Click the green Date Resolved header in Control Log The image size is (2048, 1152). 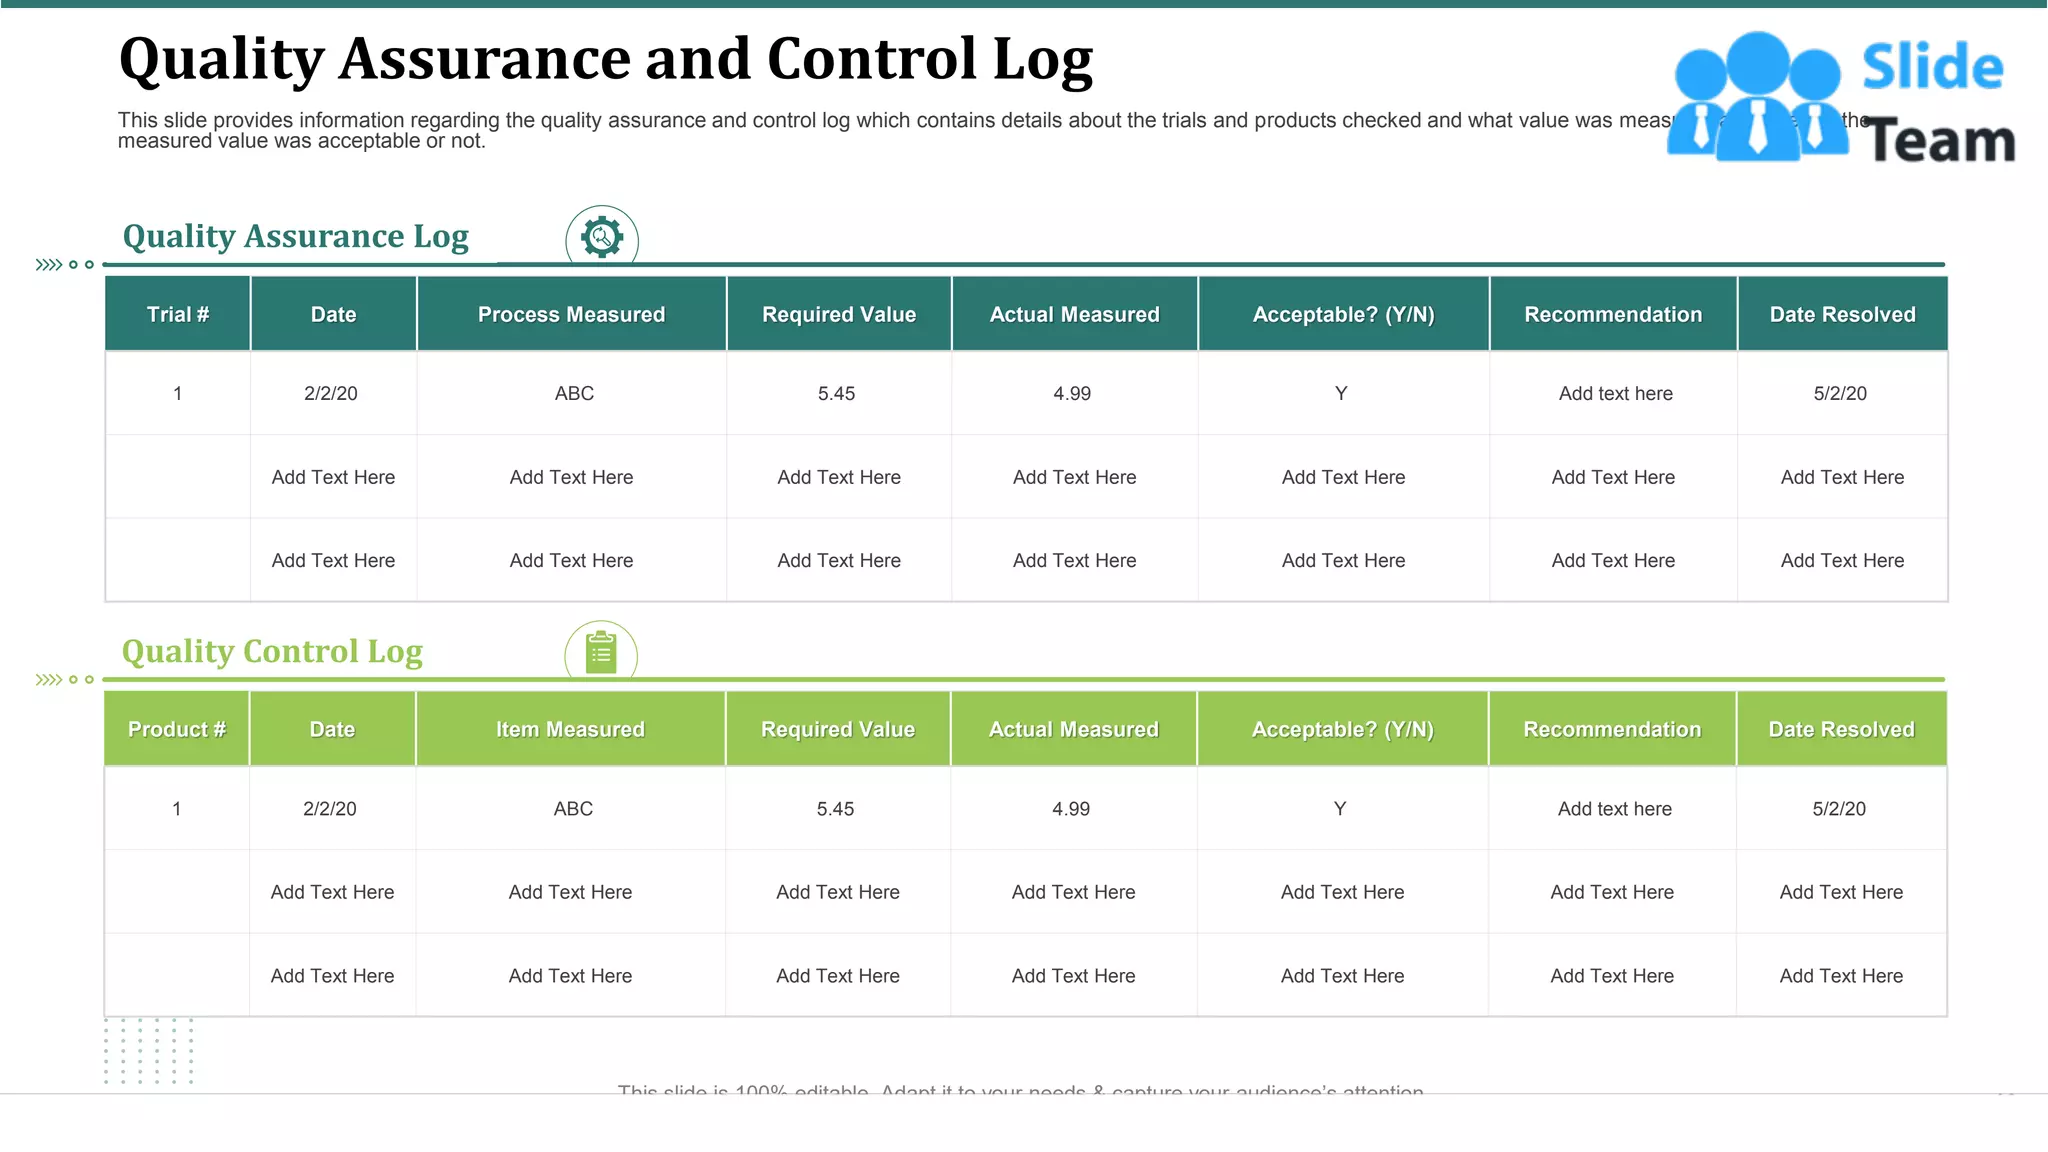point(1841,730)
